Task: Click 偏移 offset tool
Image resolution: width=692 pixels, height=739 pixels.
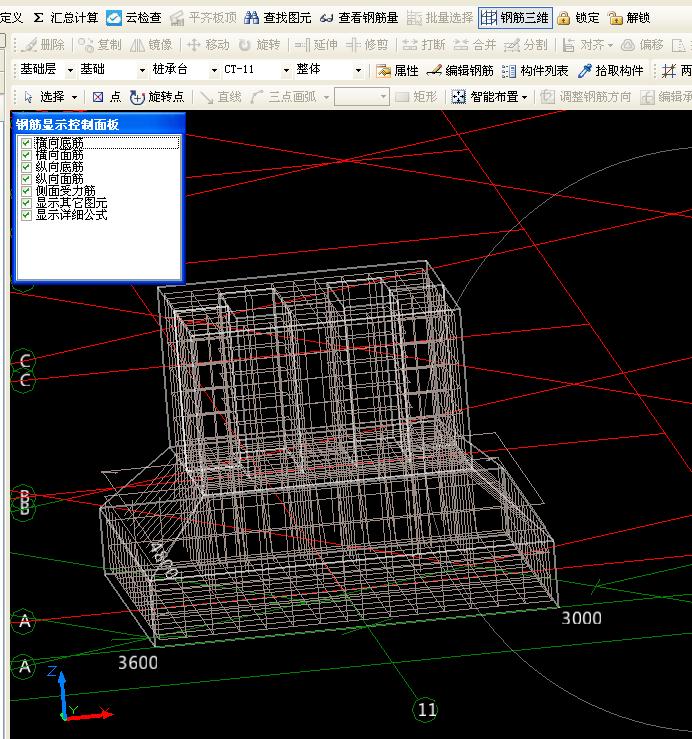Action: click(x=642, y=45)
